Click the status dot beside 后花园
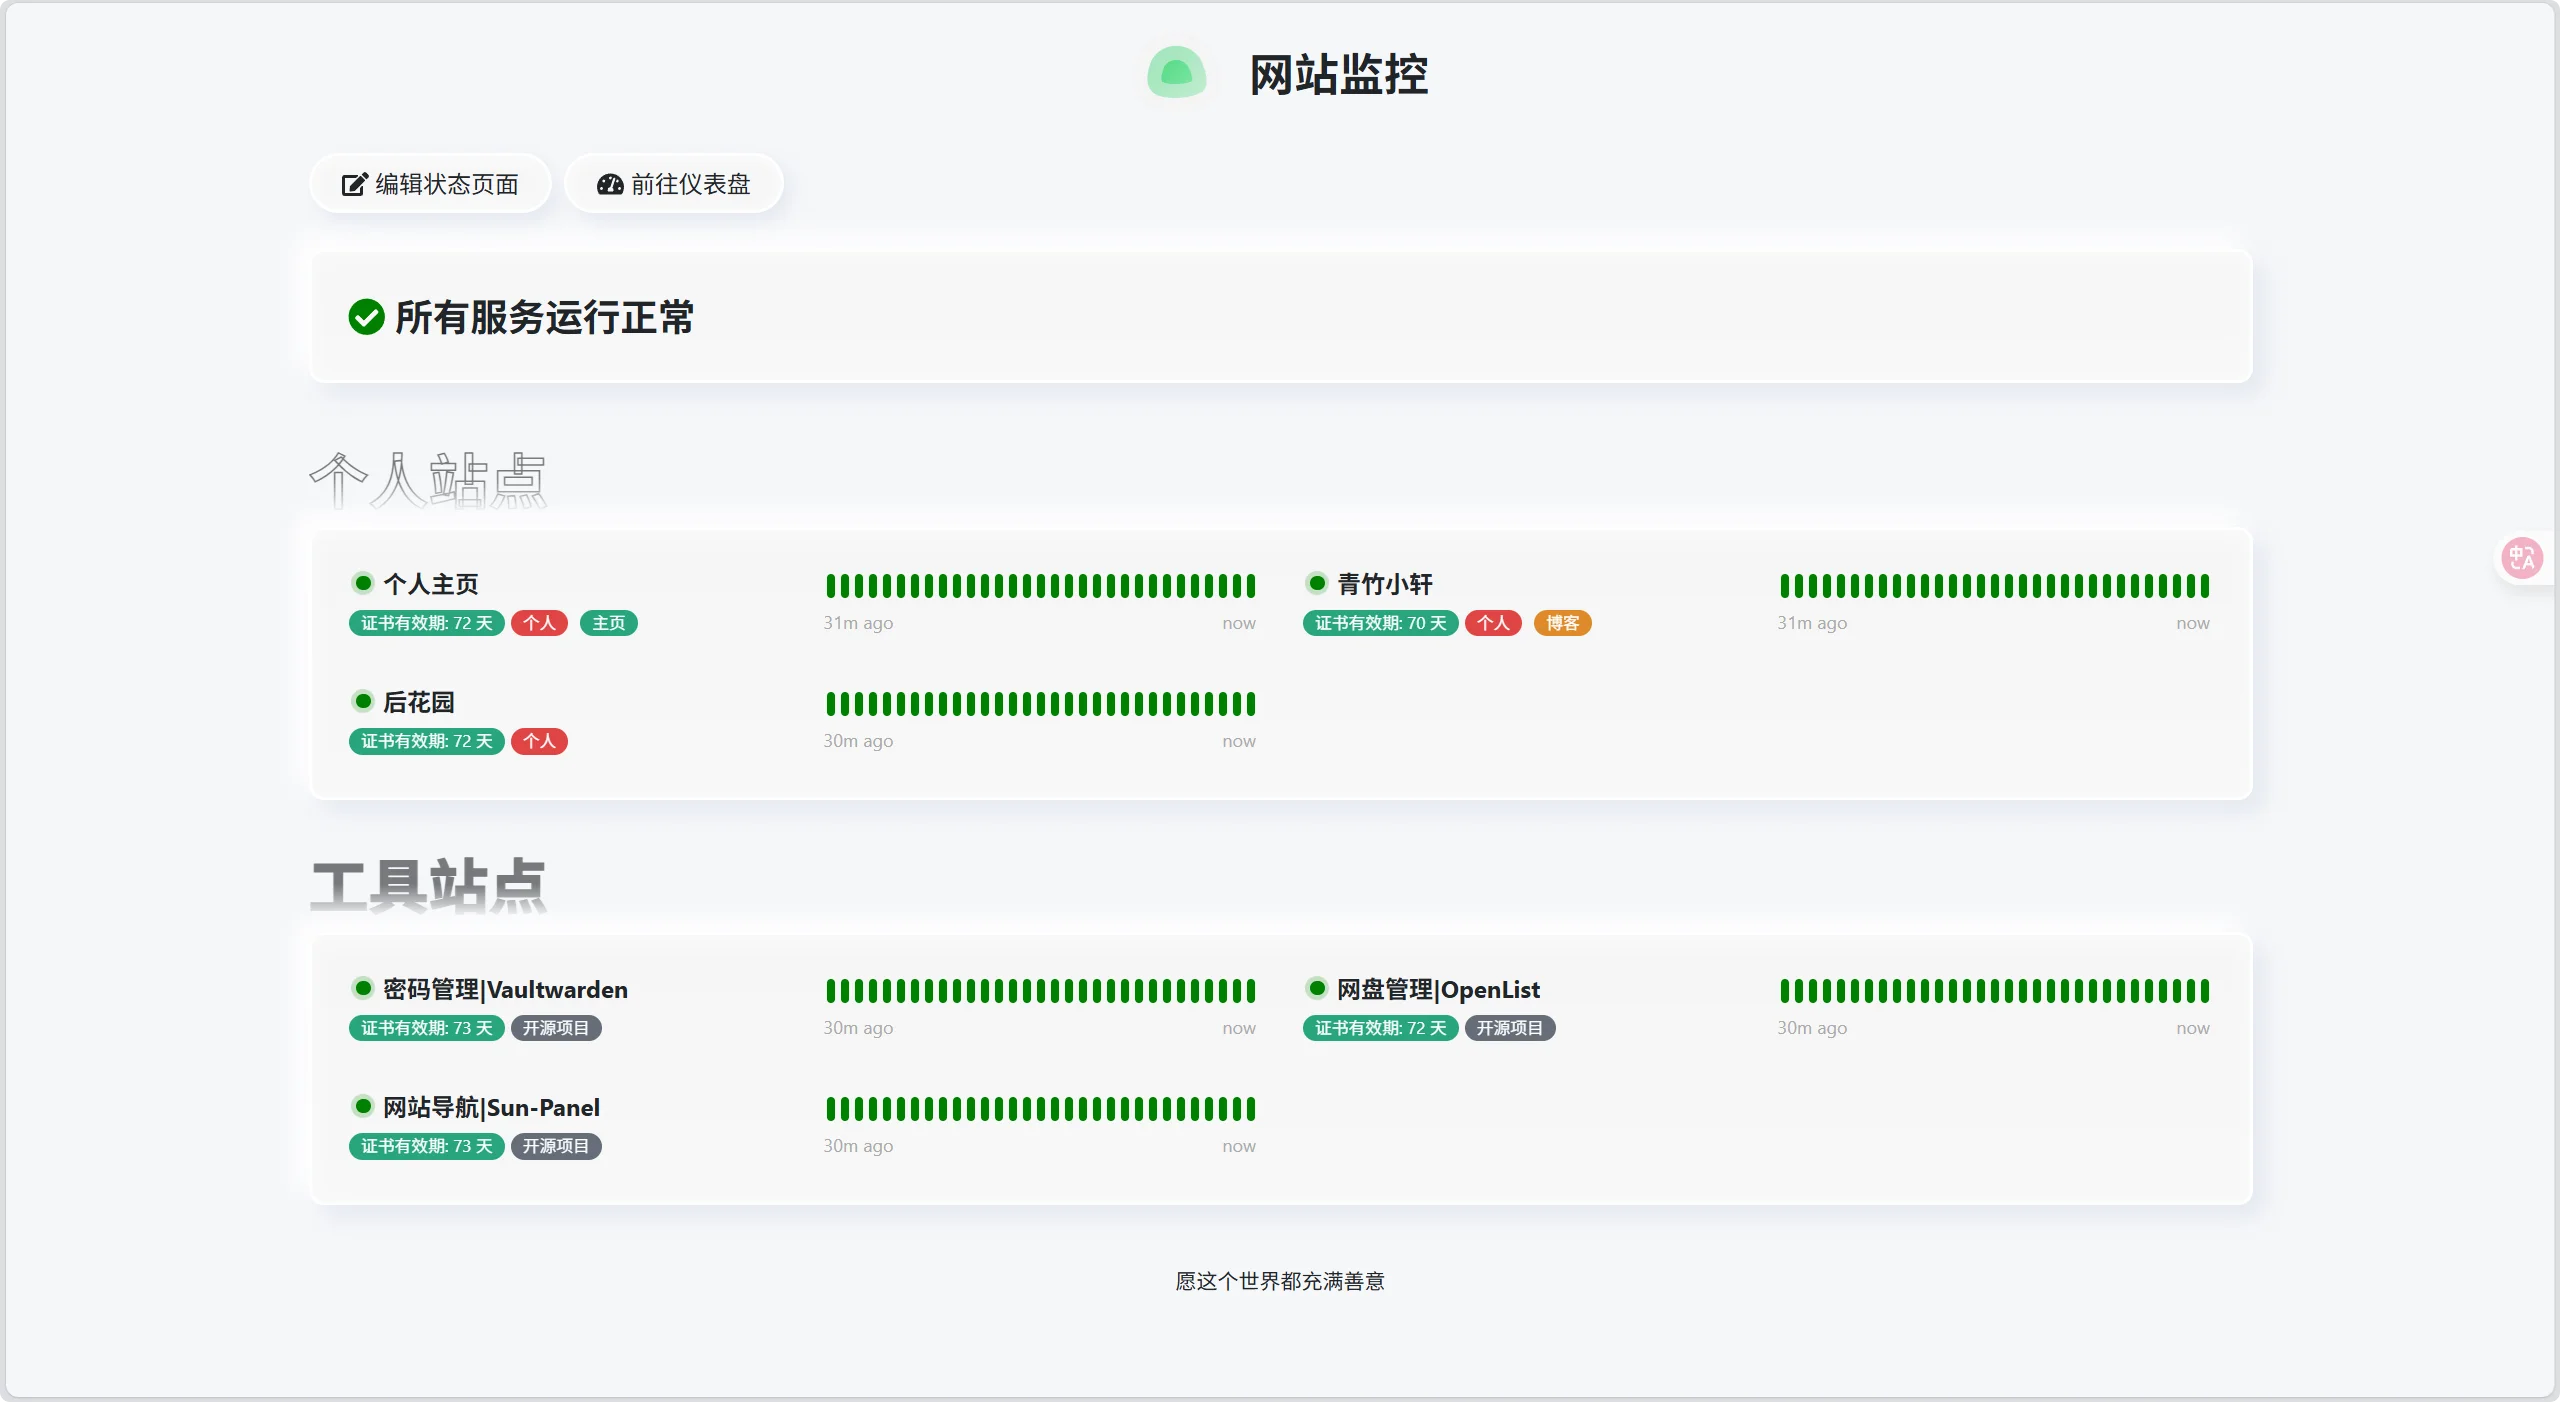 click(363, 701)
